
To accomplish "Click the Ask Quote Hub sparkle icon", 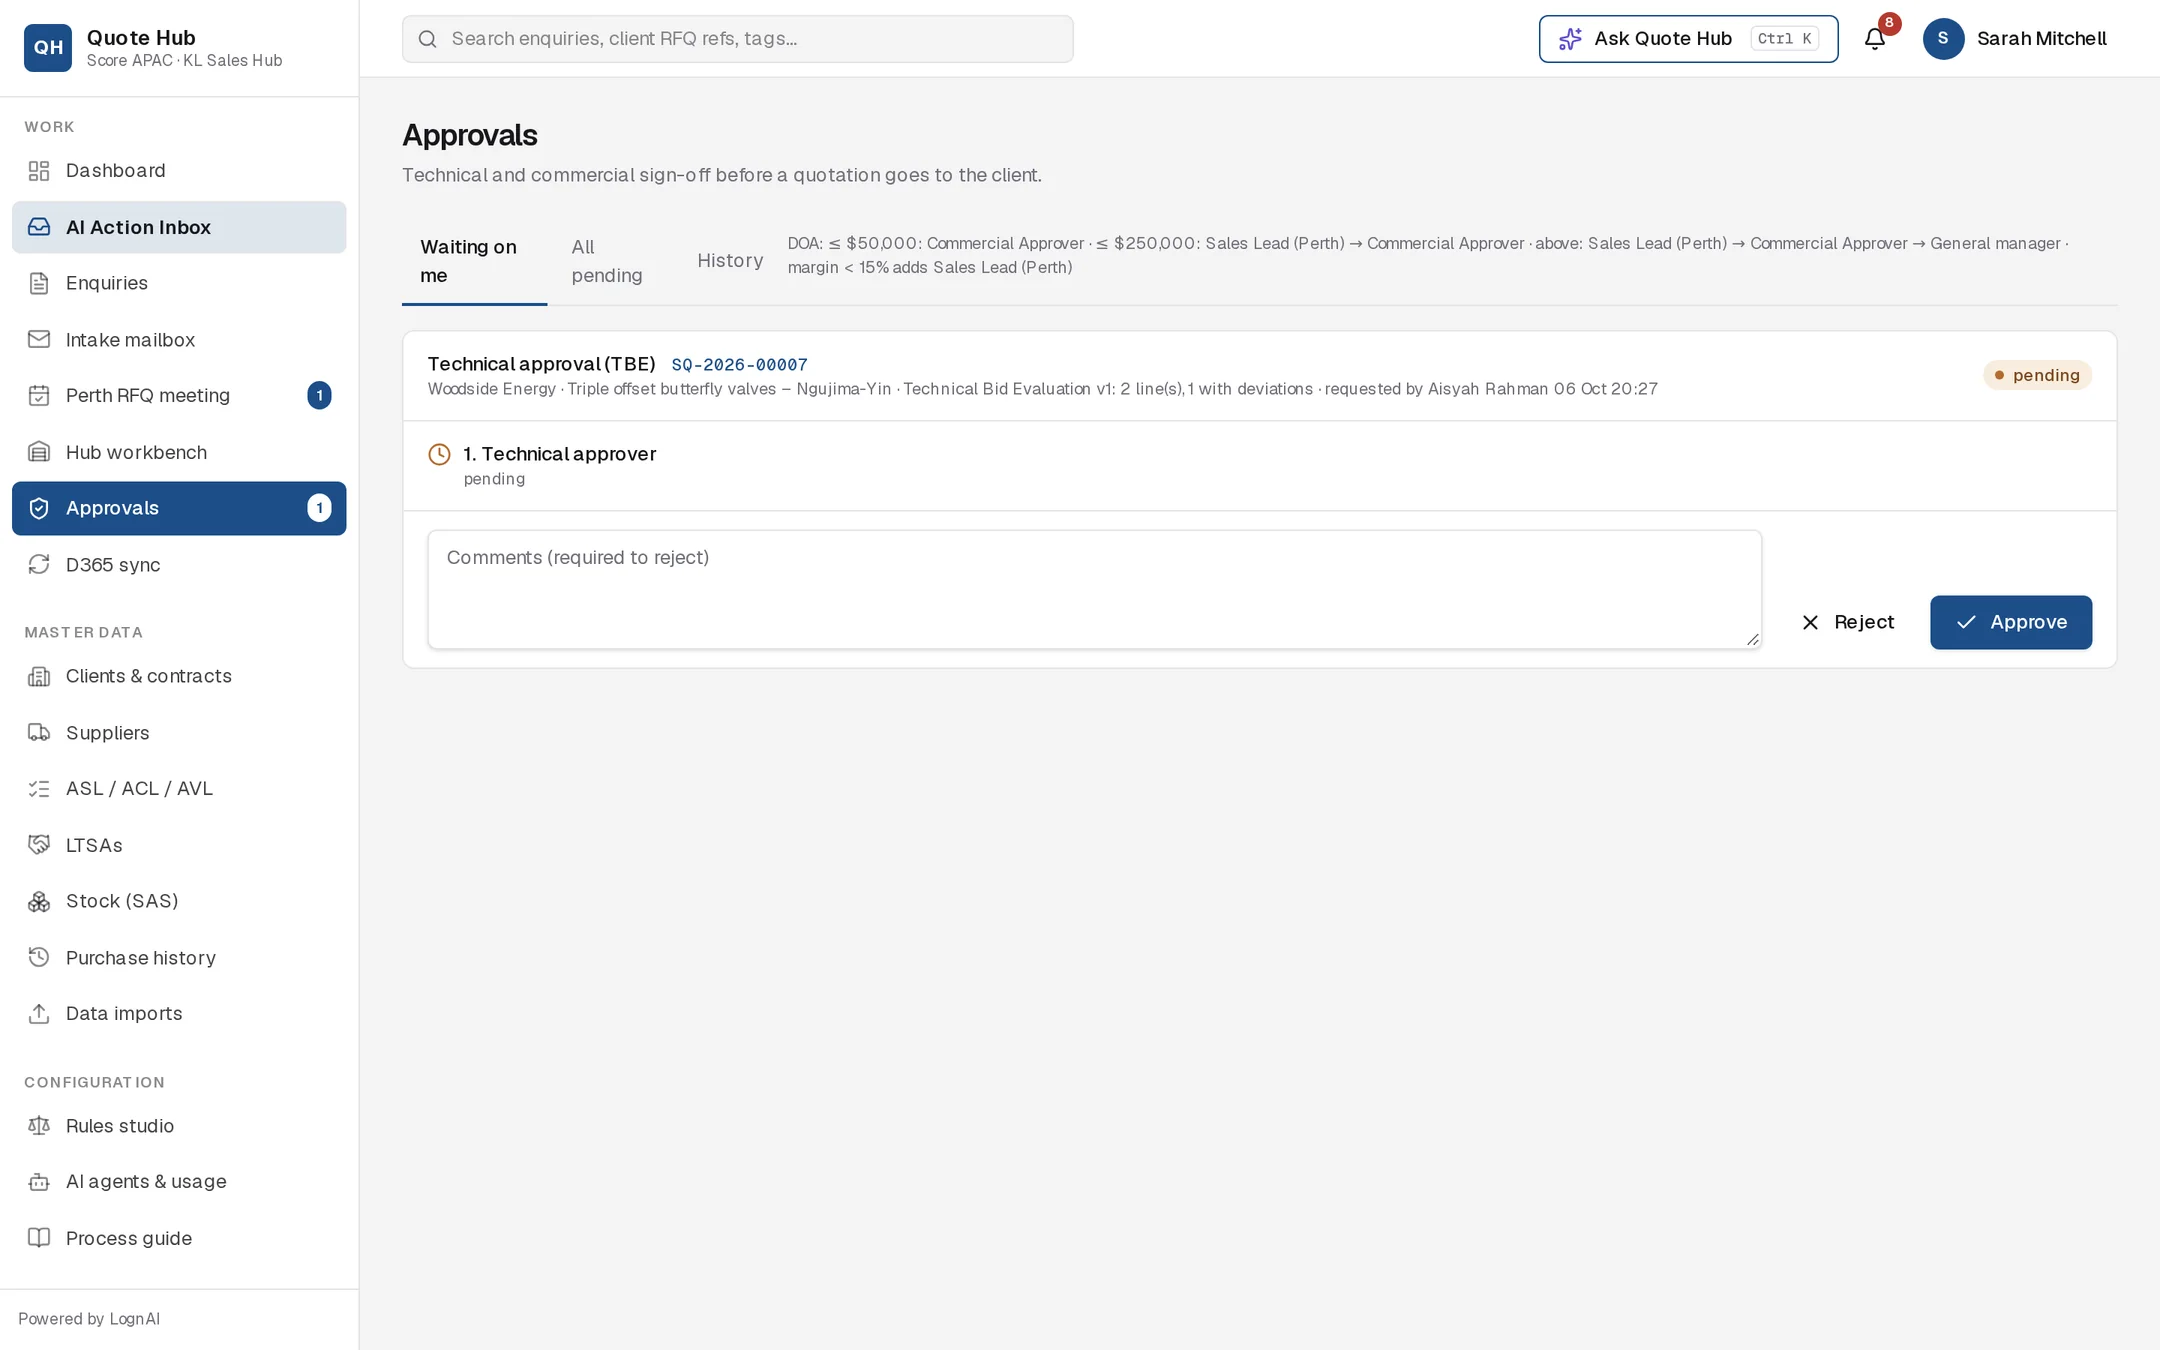I will 1570,39.
